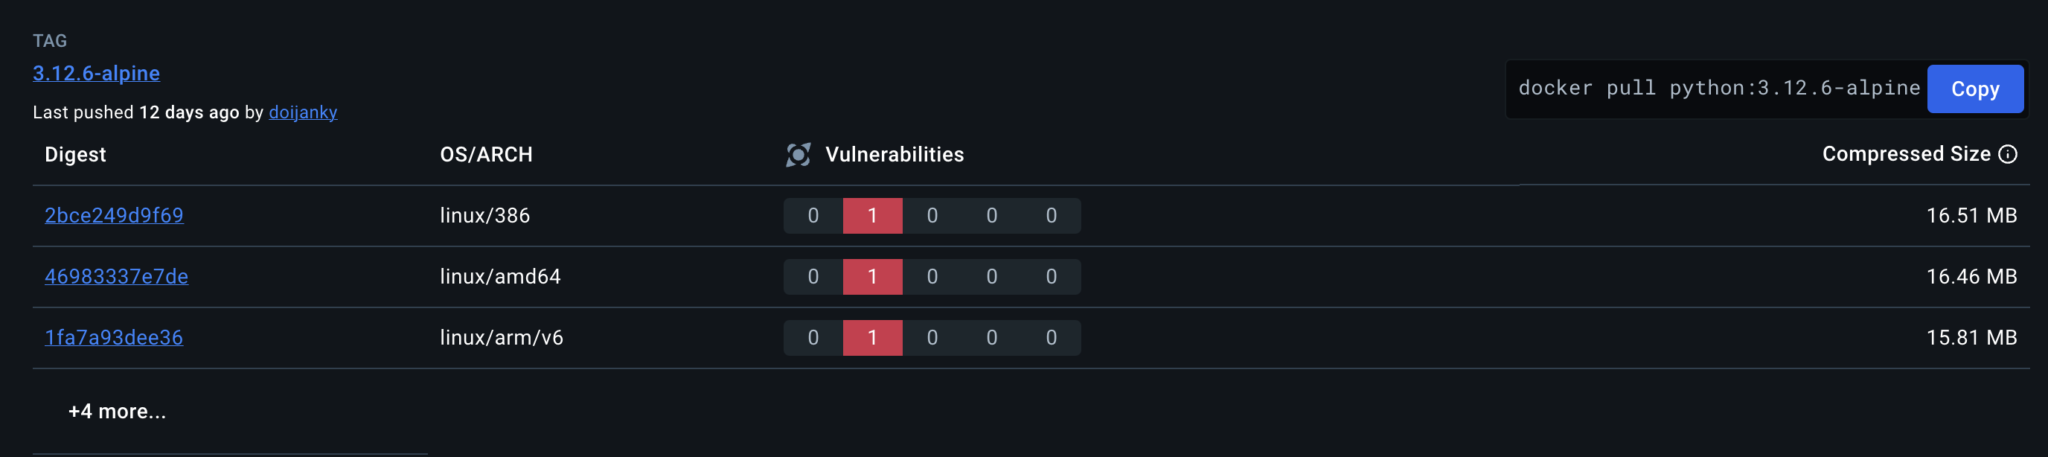
Task: Open the doijanky user profile link
Action: tap(303, 112)
